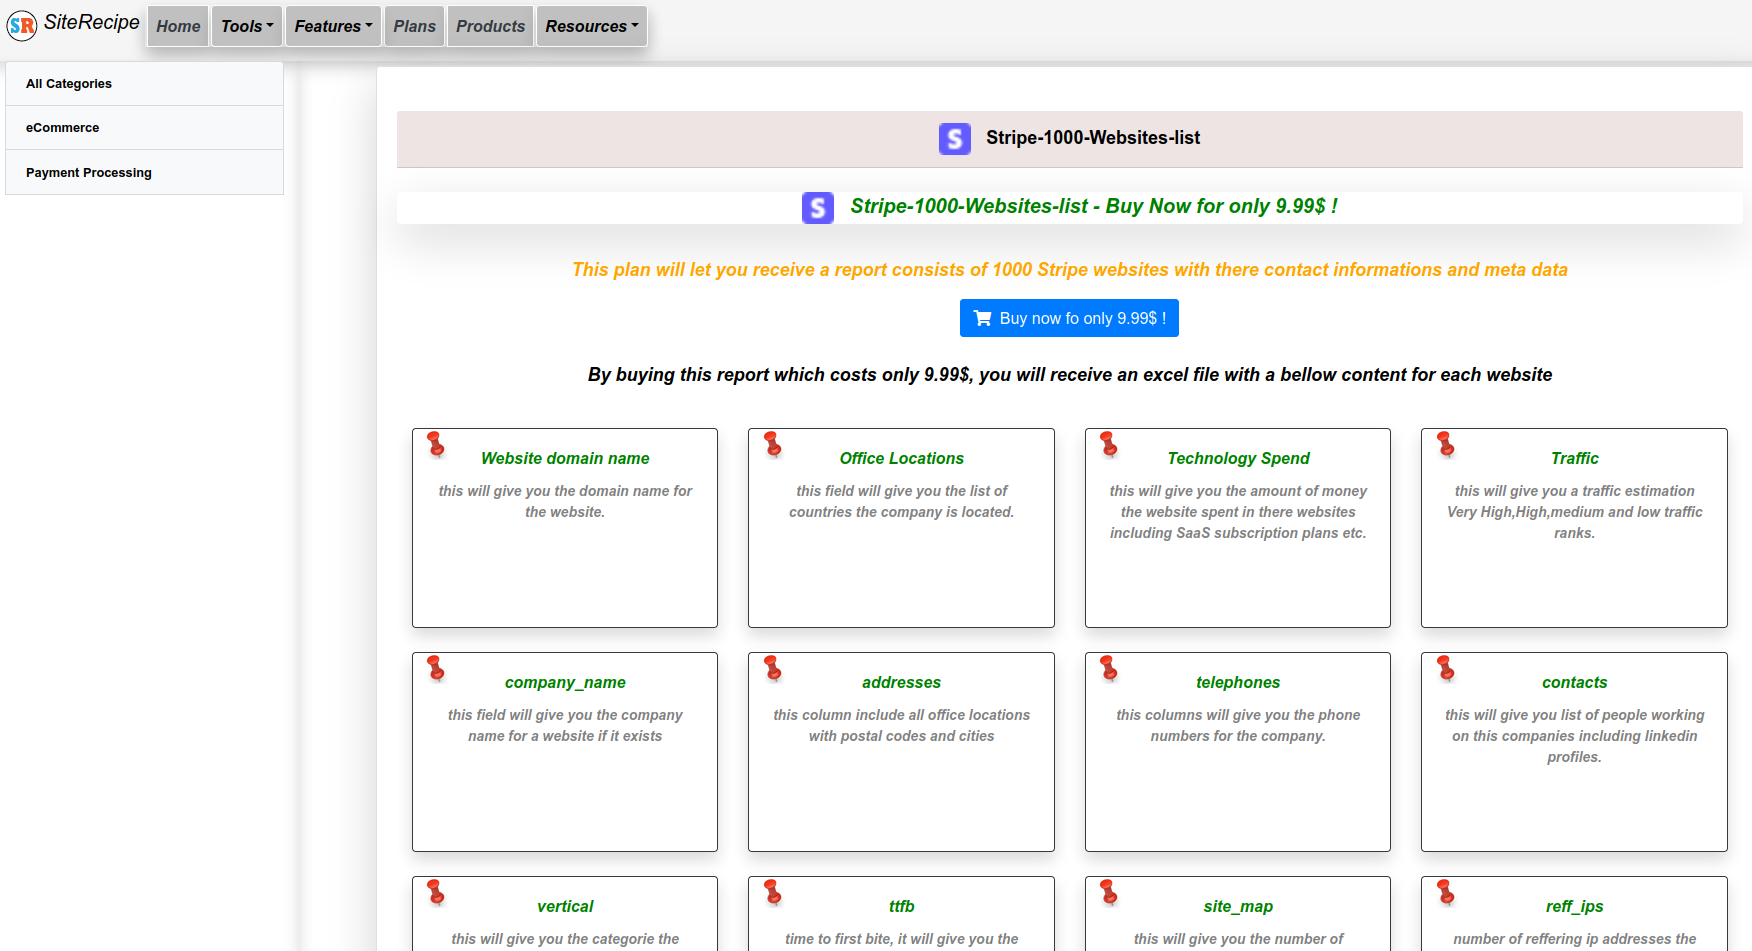Screen dimensions: 1752x951
Task: Click the Office Locations heading
Action: [x=902, y=458]
